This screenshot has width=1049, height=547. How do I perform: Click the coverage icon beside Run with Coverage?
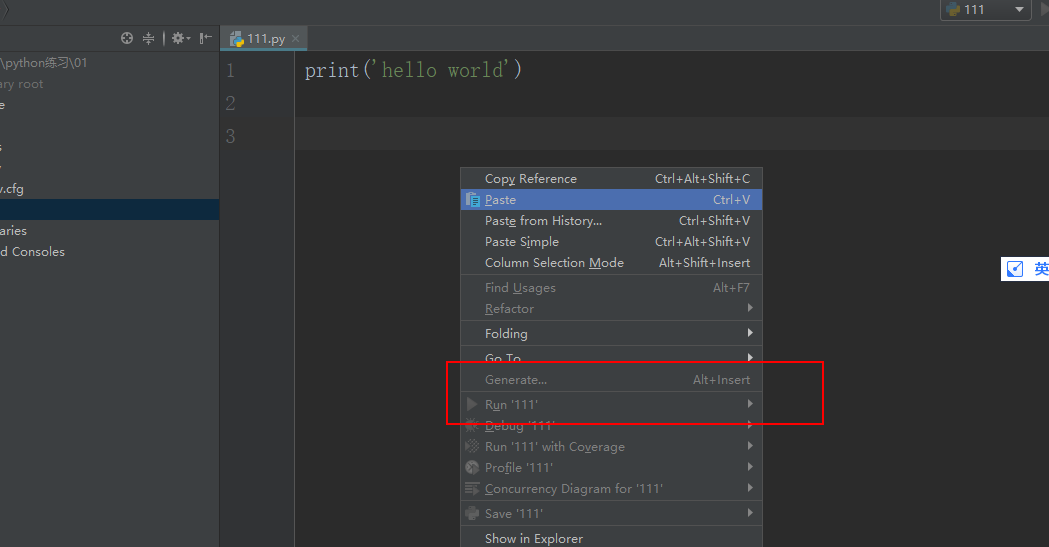[472, 446]
